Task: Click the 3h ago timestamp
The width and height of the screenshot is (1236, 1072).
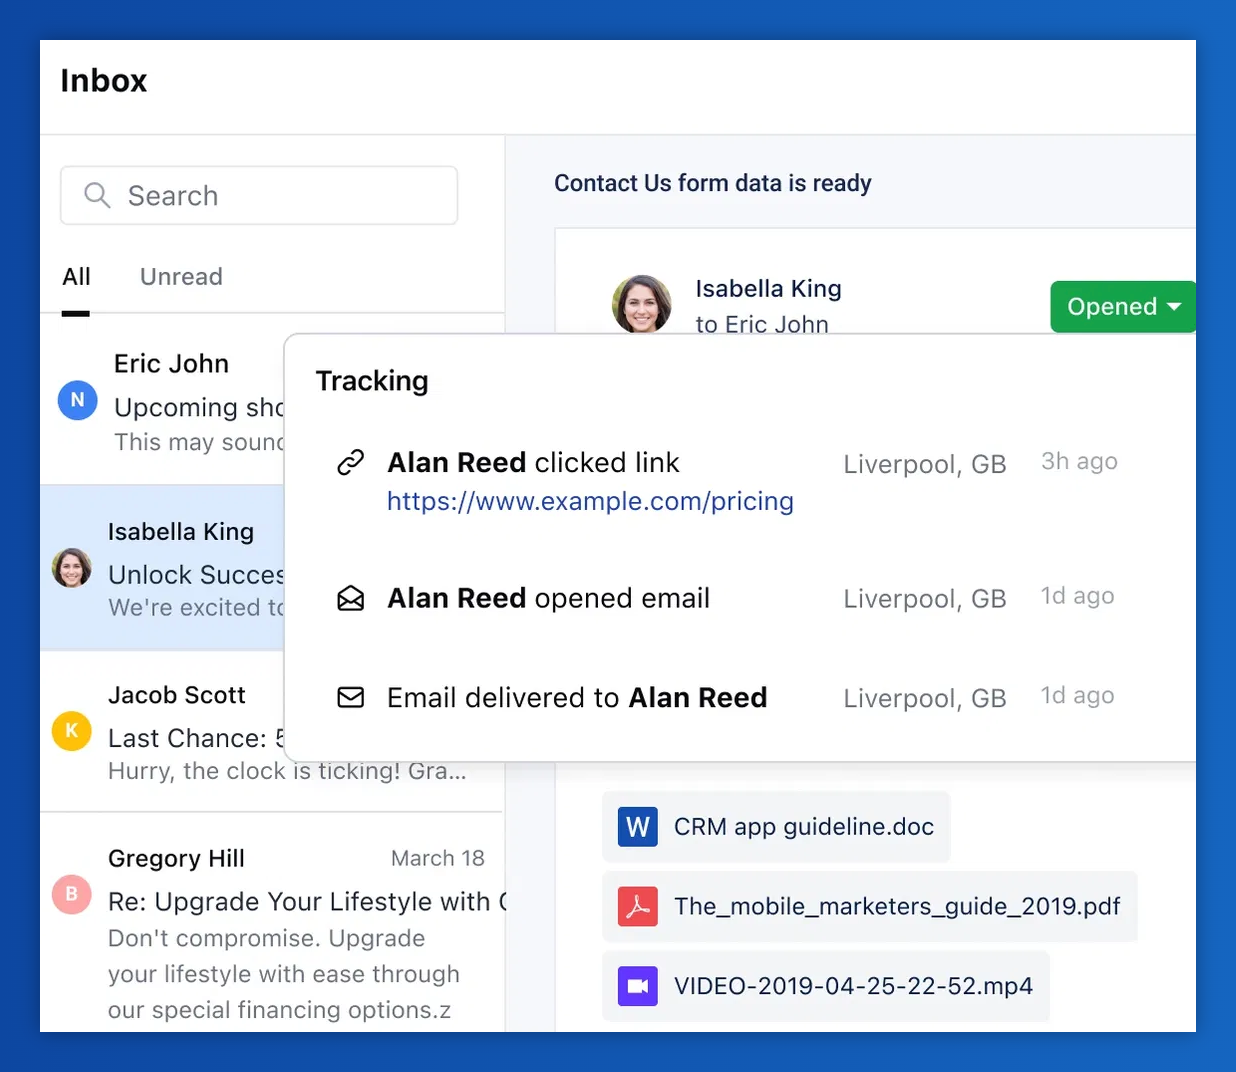Action: (1079, 461)
